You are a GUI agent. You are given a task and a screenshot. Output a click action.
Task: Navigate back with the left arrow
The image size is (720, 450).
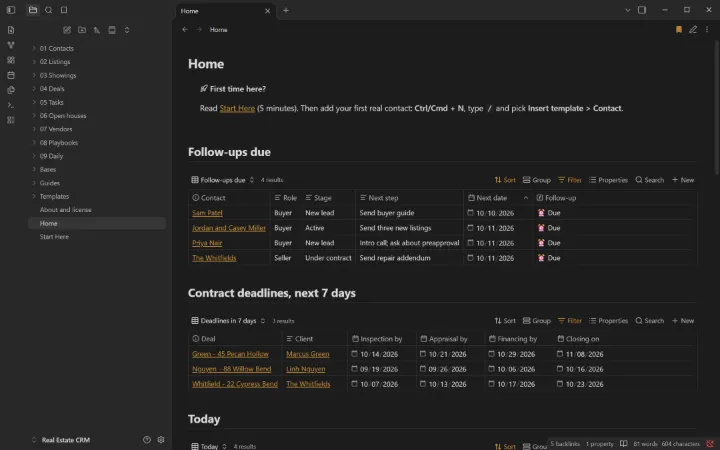tap(185, 29)
